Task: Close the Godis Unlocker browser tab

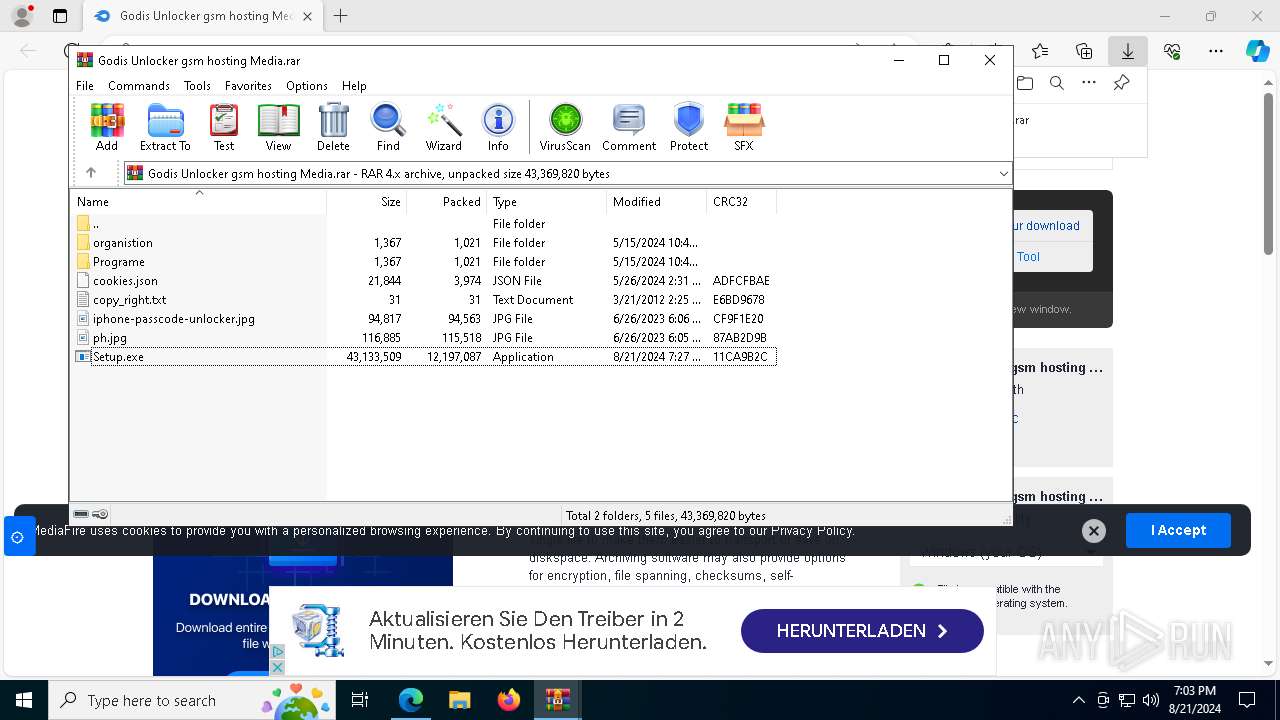Action: (x=307, y=16)
